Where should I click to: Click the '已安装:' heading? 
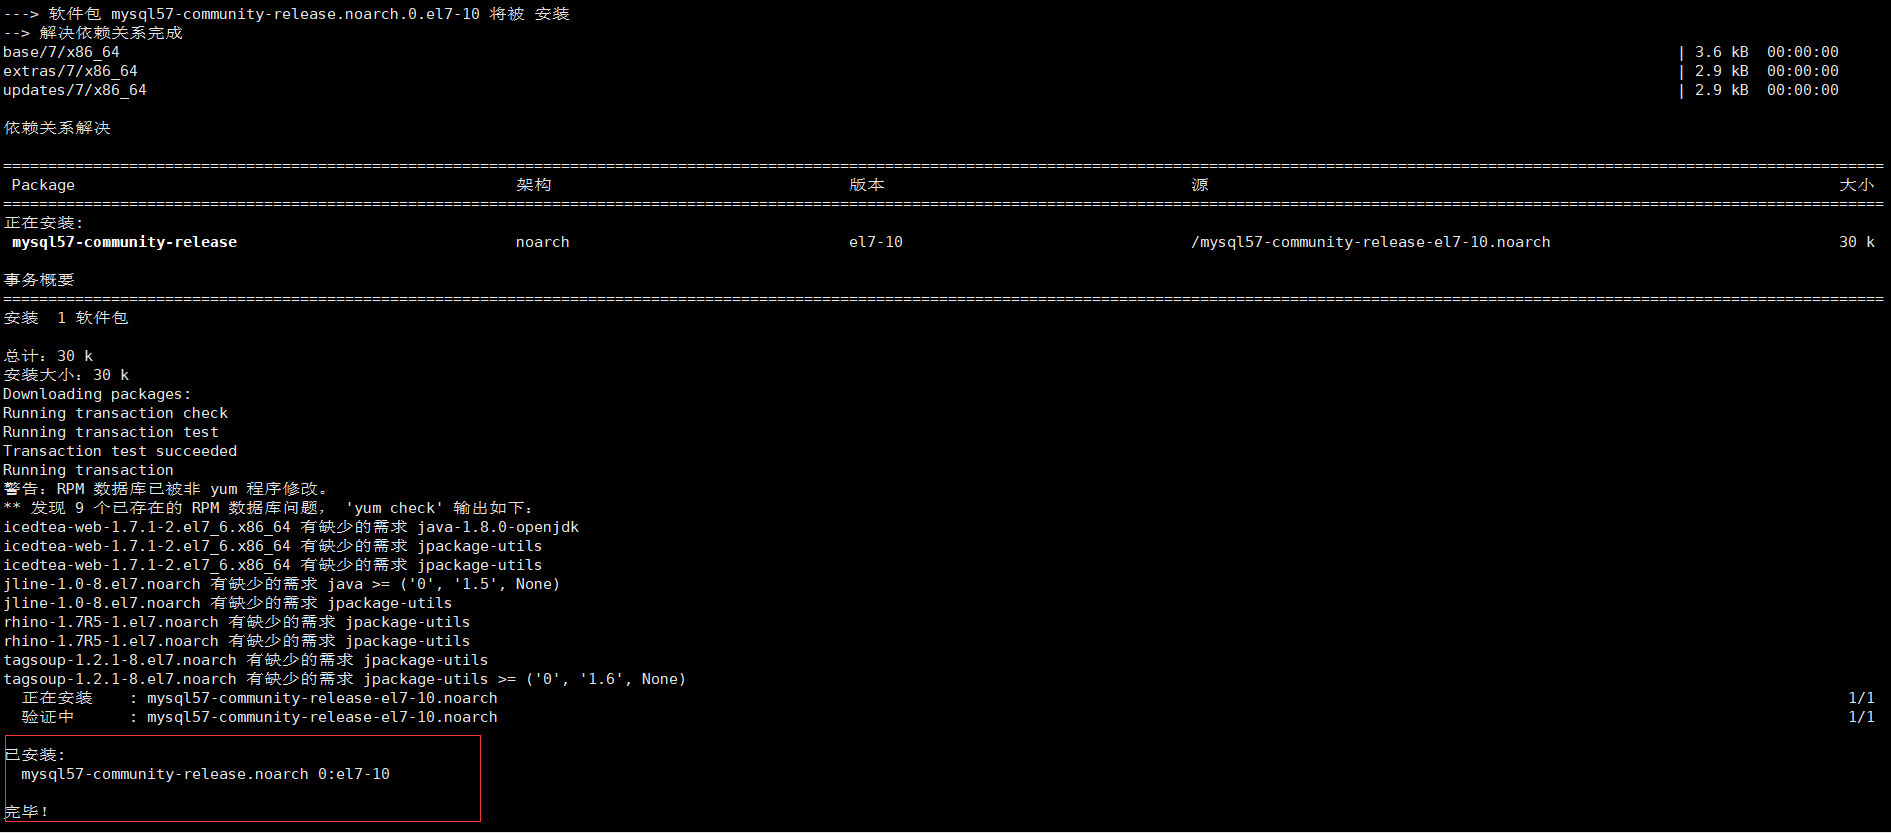(35, 755)
